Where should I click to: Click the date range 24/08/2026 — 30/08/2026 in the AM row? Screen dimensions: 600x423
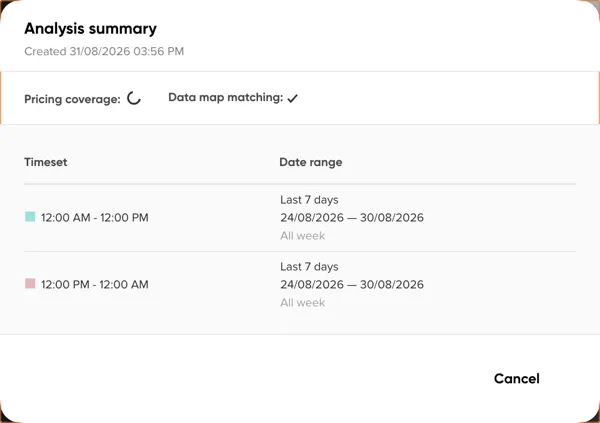coord(352,217)
